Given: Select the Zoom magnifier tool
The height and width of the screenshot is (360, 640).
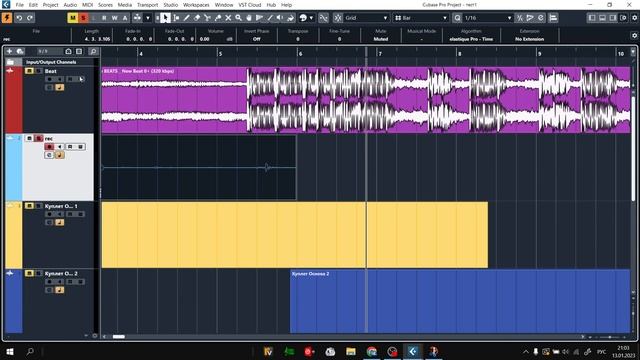Looking at the screenshot, I should pos(238,18).
